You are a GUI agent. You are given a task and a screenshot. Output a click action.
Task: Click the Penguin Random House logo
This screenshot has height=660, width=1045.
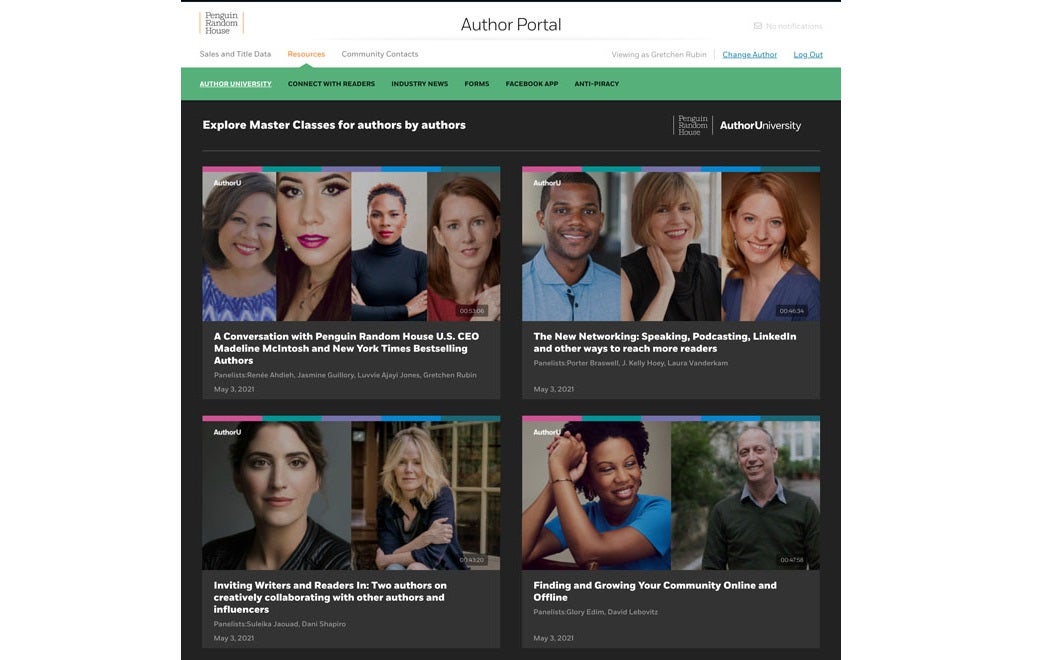click(x=221, y=23)
